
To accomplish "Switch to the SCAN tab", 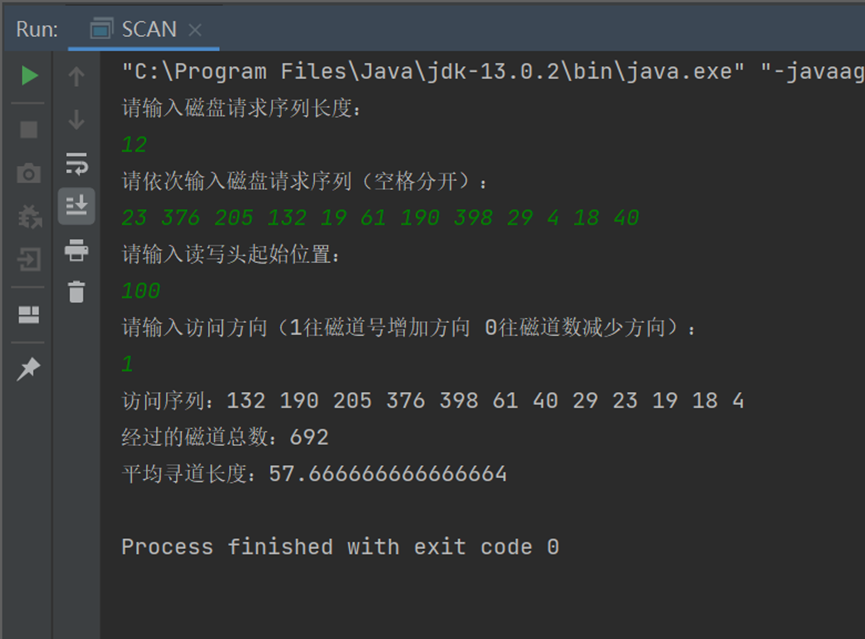I will coord(150,30).
